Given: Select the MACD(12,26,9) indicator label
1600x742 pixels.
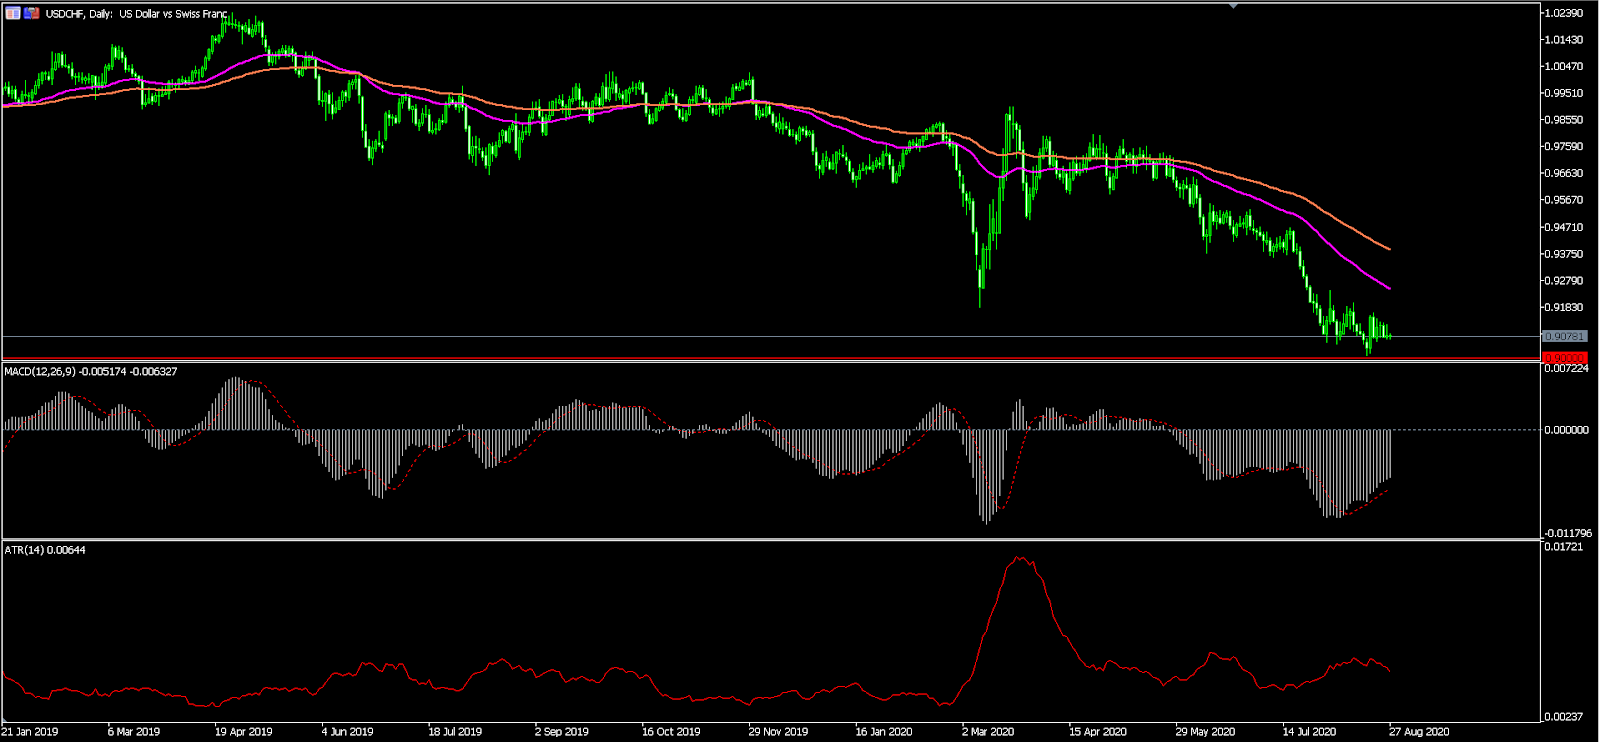Looking at the screenshot, I should click(x=91, y=372).
